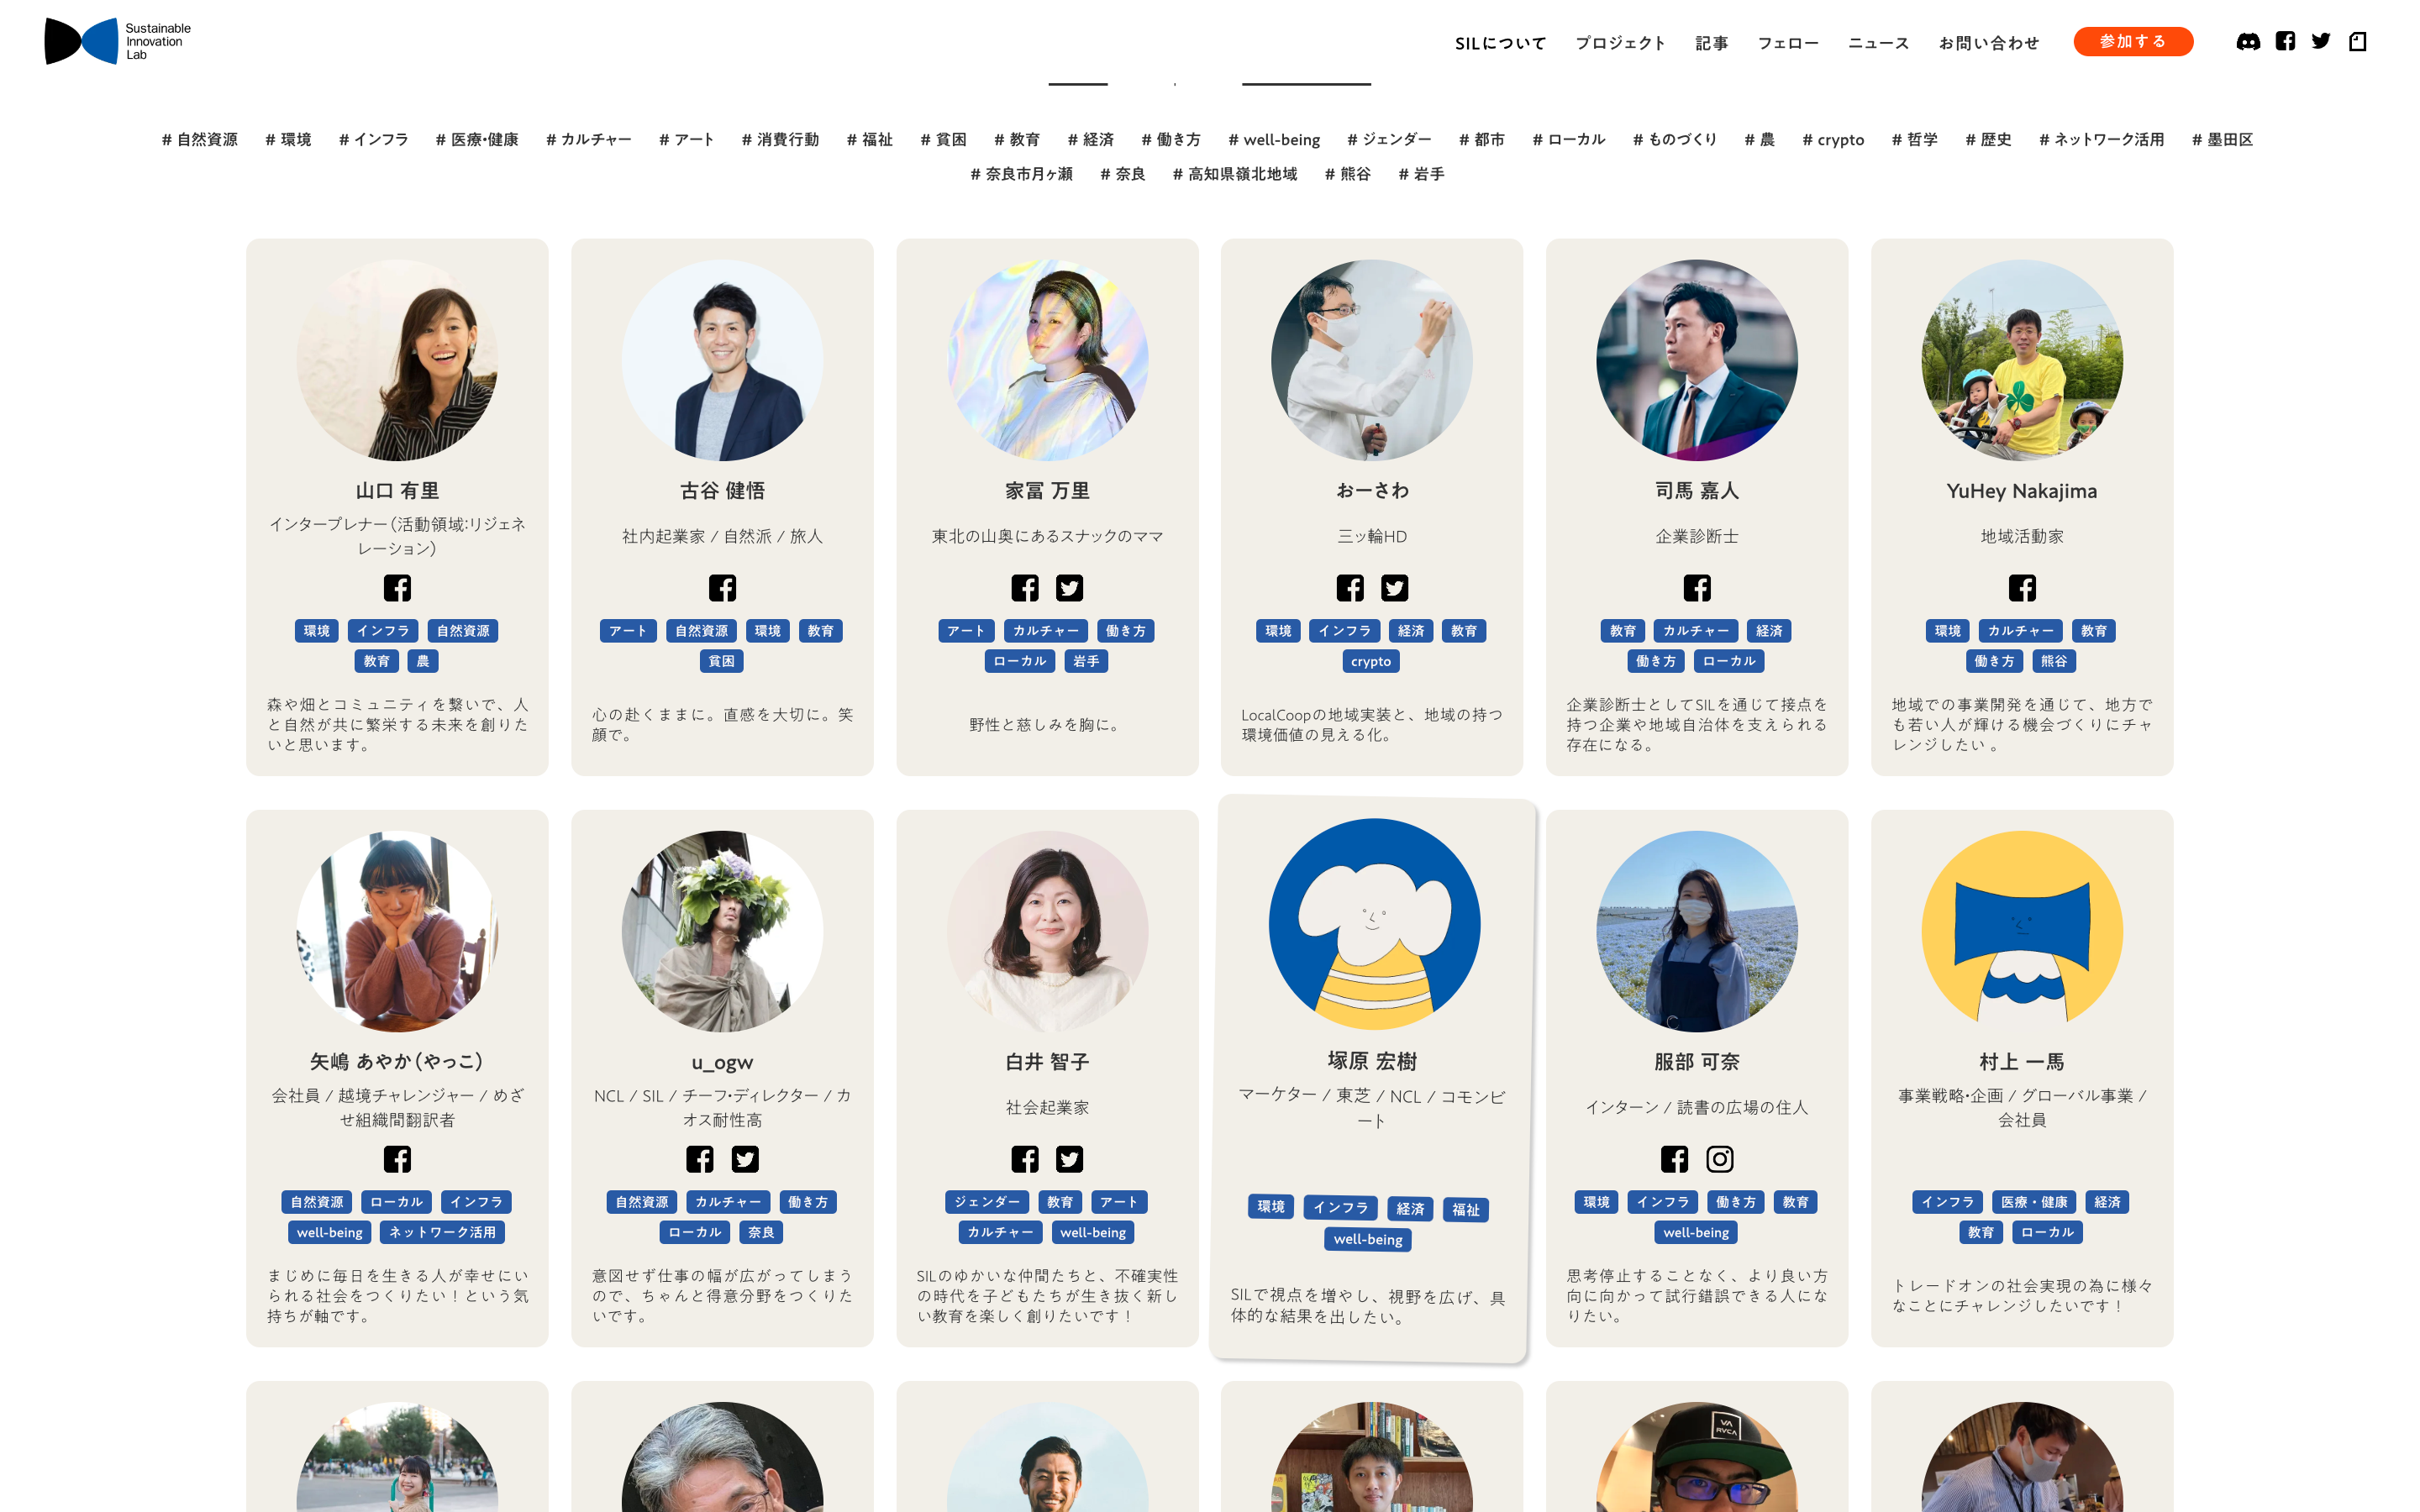Go to the 記事 menu item
2420x1512 pixels.
pos(1712,43)
